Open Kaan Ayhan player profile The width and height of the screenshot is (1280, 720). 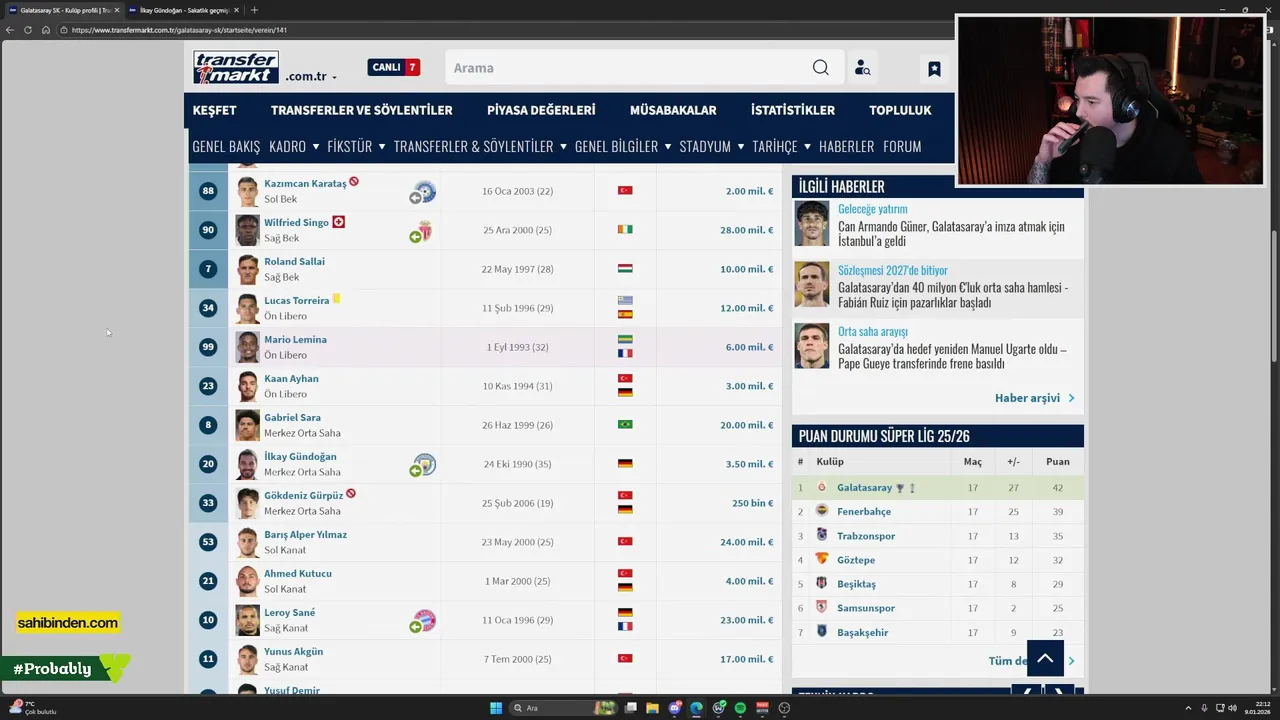click(291, 379)
